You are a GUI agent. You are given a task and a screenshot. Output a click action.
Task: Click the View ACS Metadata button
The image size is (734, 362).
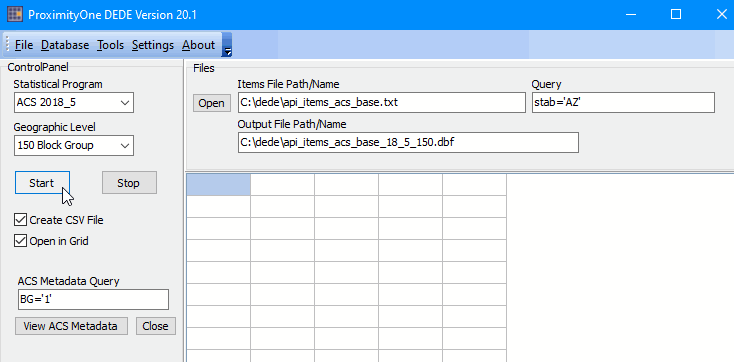pos(71,326)
